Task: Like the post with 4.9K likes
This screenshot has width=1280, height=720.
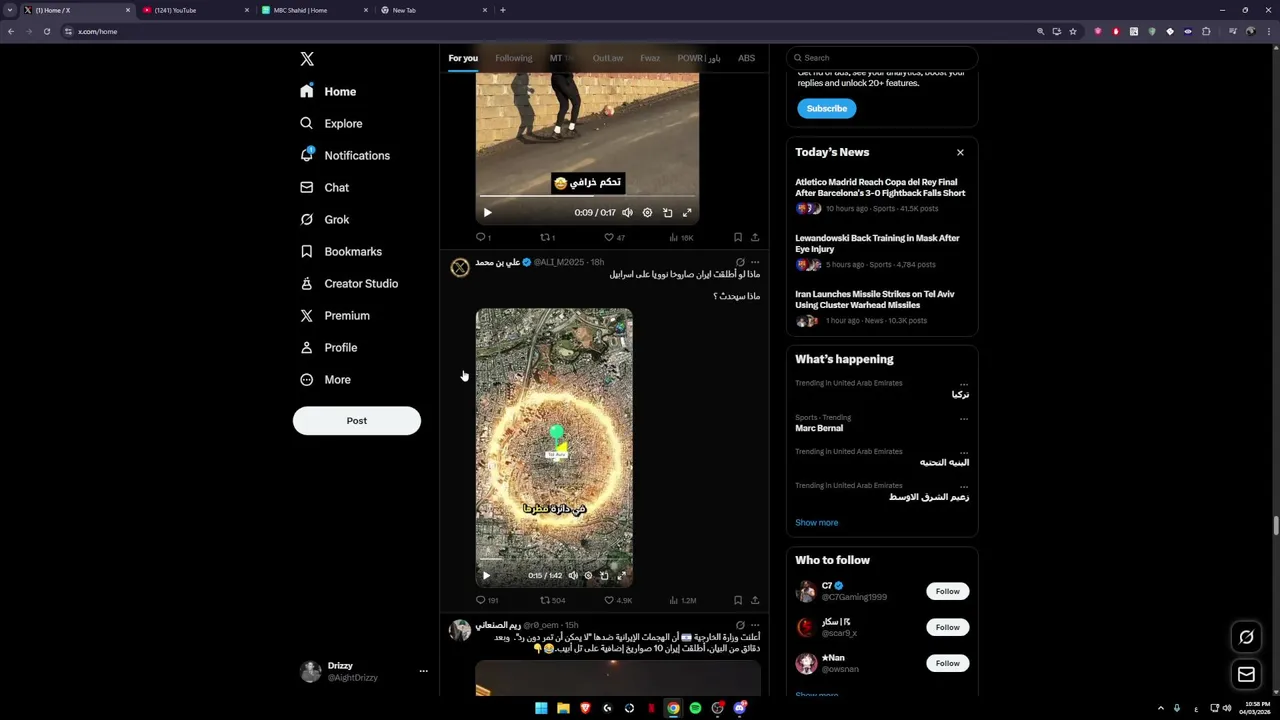Action: (x=618, y=600)
